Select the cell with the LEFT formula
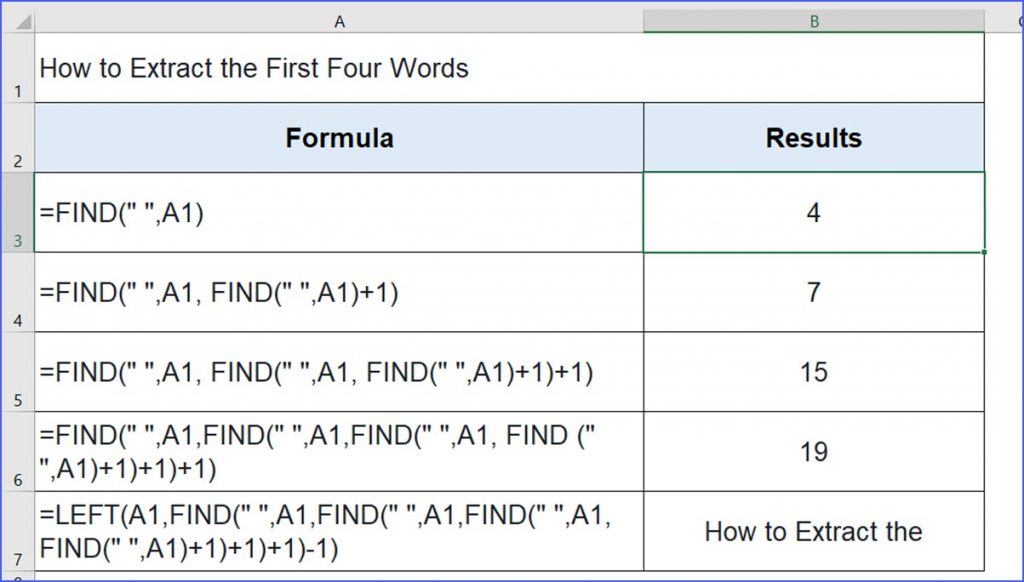1024x582 pixels. point(339,532)
